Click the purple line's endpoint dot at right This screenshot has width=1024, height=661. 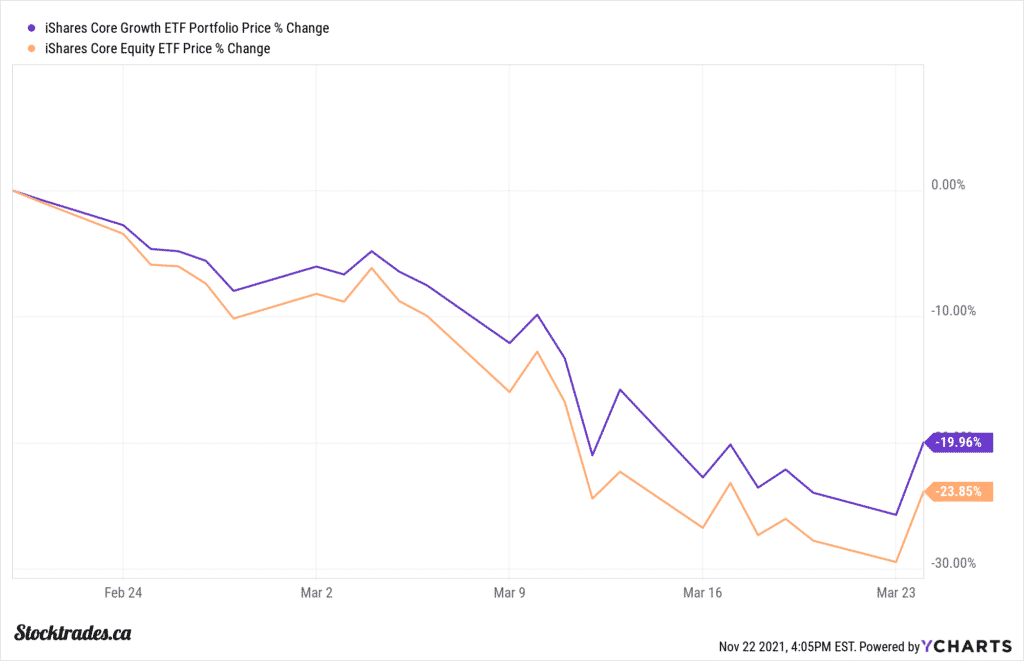(924, 441)
